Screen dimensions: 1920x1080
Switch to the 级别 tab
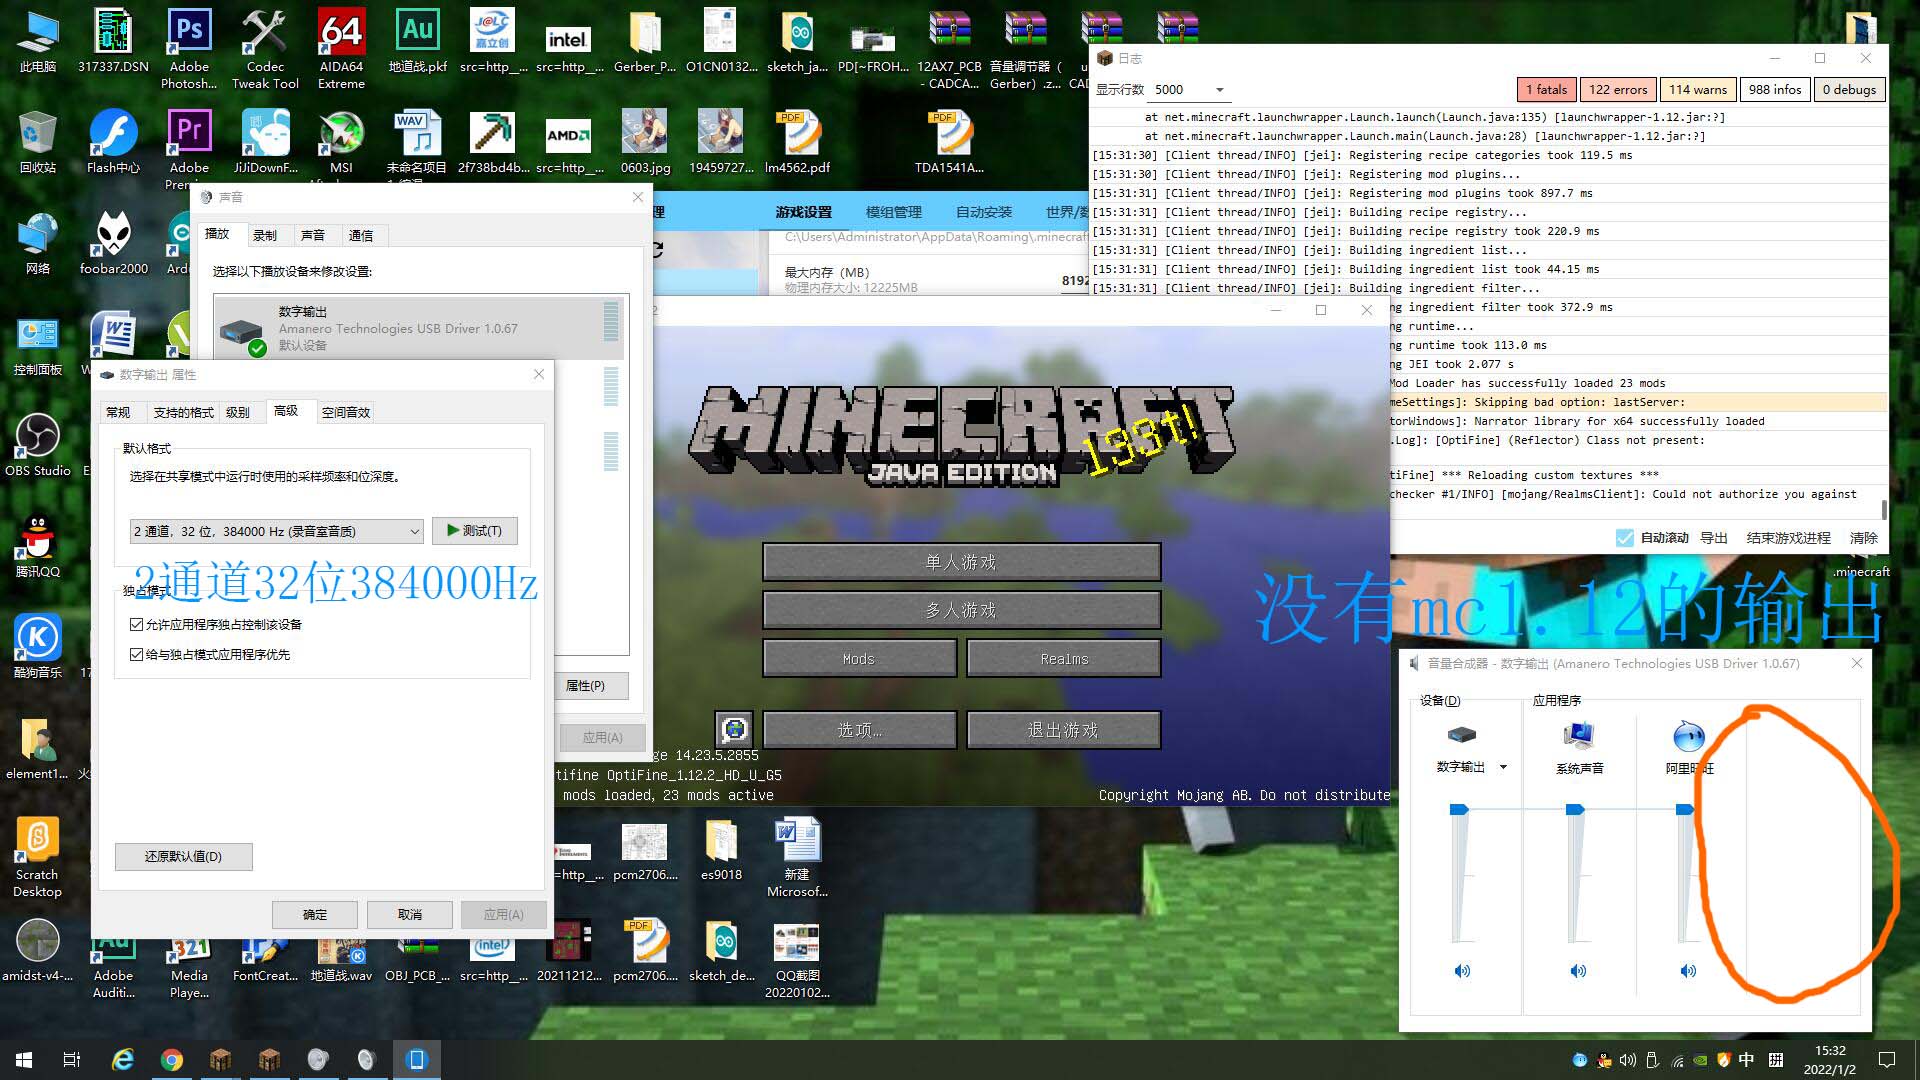(238, 412)
